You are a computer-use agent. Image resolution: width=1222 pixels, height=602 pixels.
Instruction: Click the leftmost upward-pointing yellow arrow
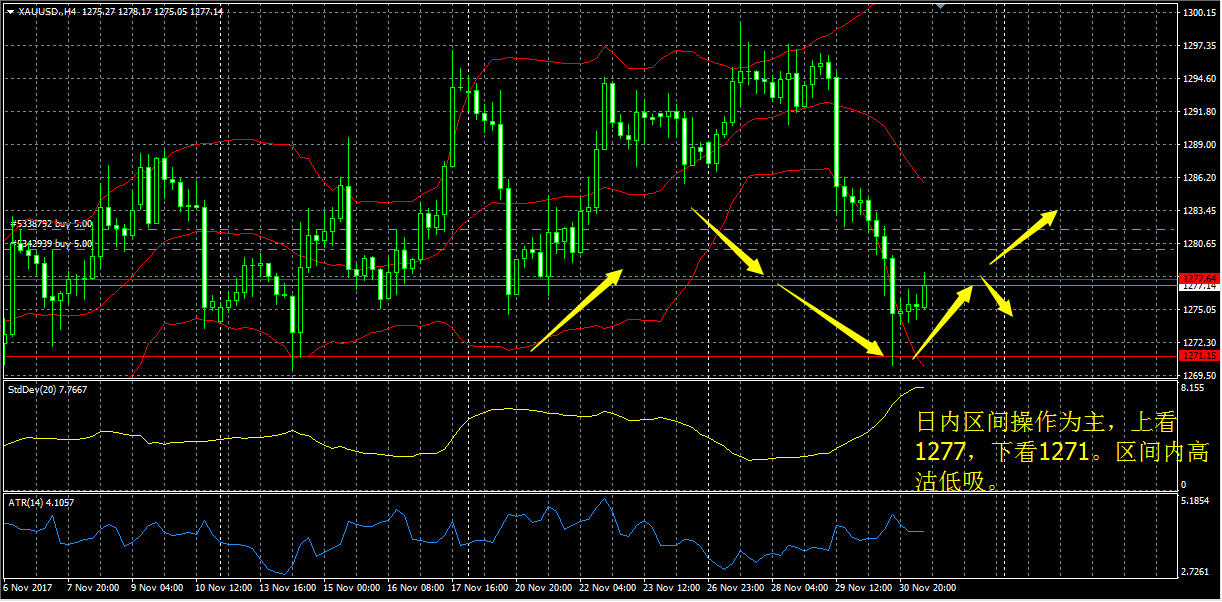point(577,310)
